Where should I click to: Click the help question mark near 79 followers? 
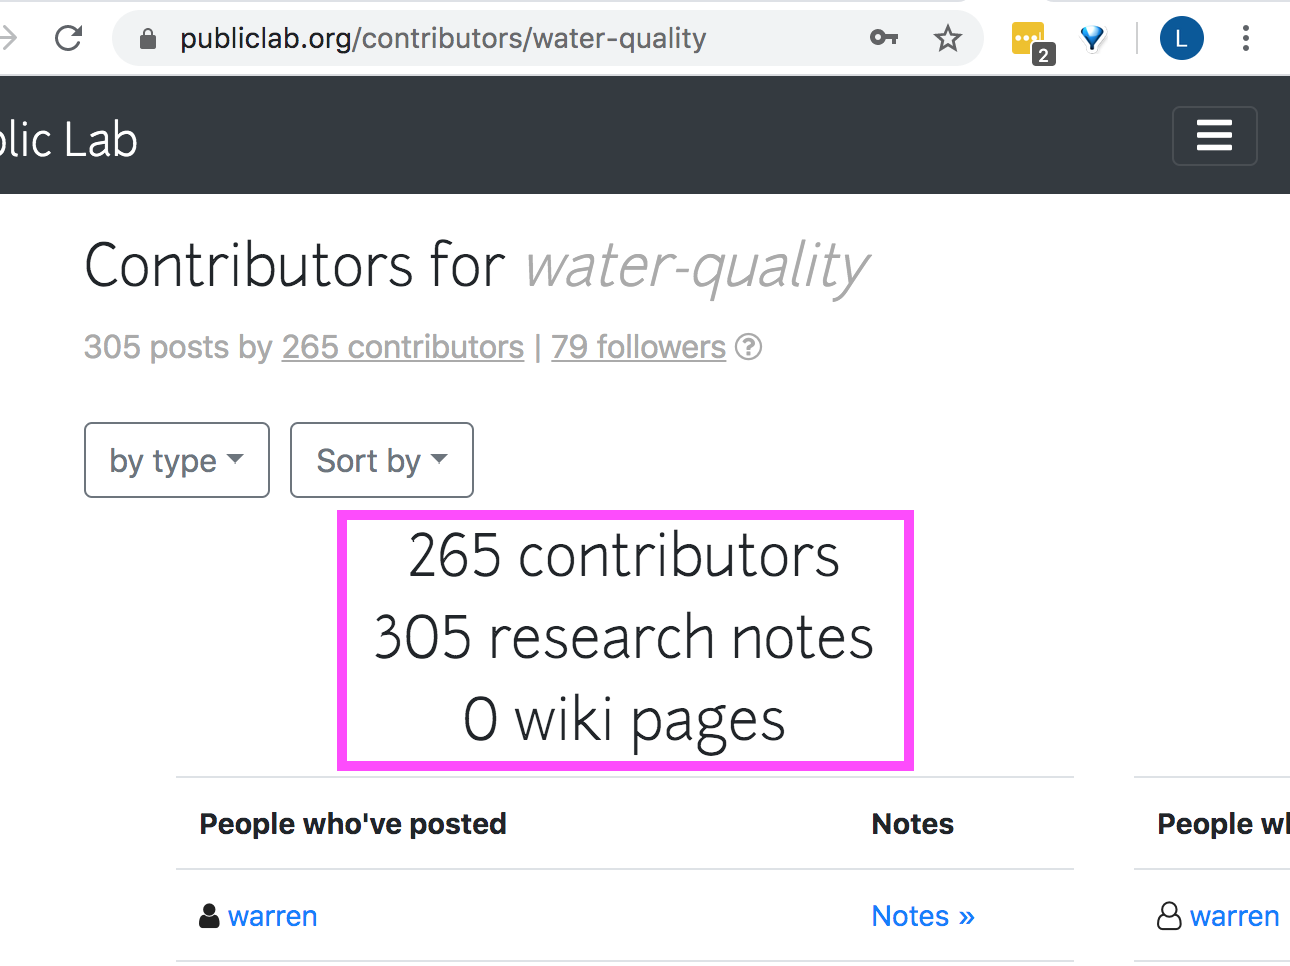tap(749, 347)
